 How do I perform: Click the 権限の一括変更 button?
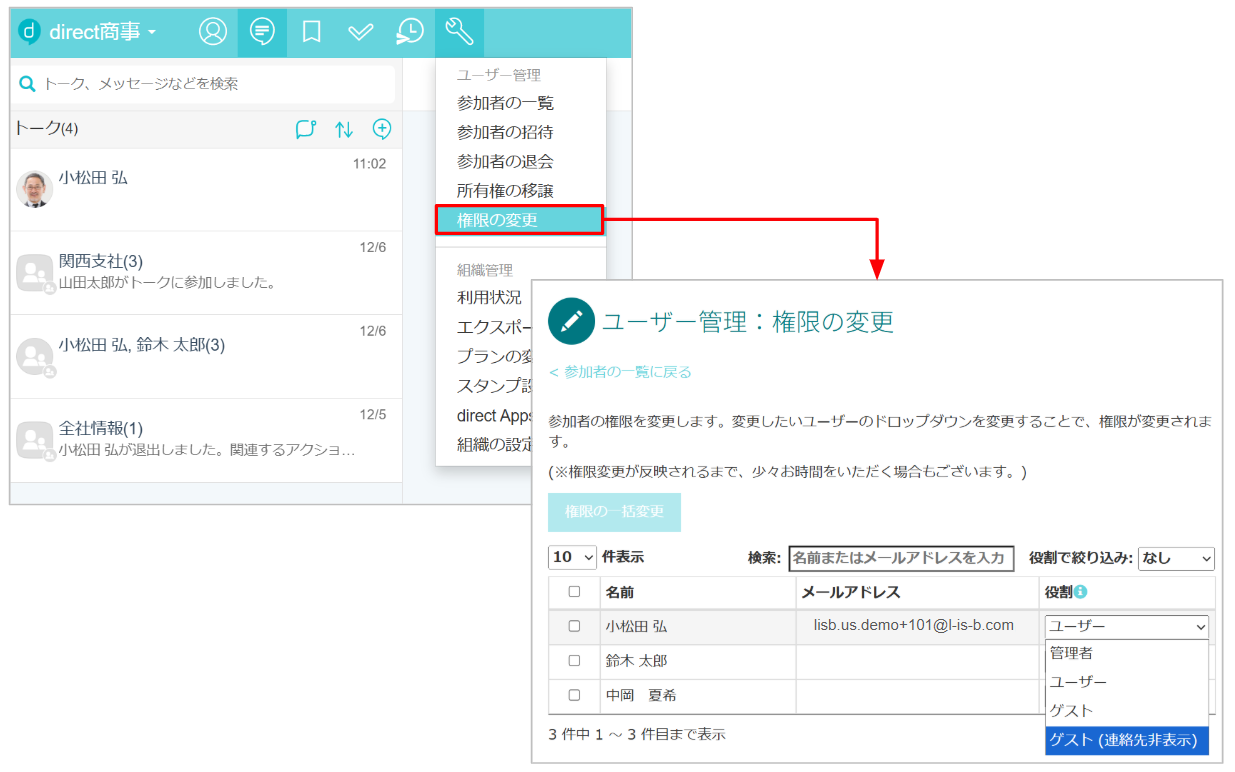click(x=614, y=512)
